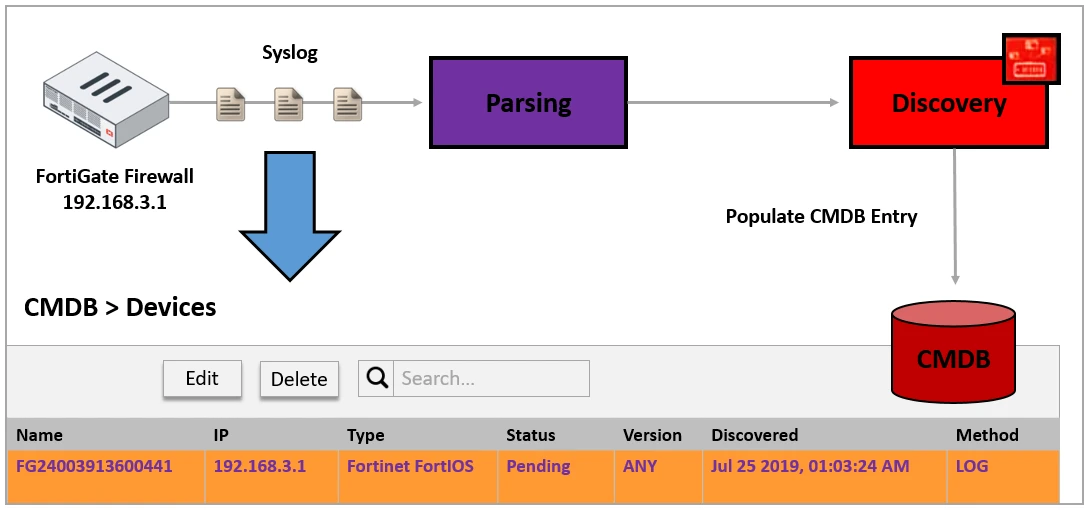Click the third syslog document icon

tap(347, 103)
